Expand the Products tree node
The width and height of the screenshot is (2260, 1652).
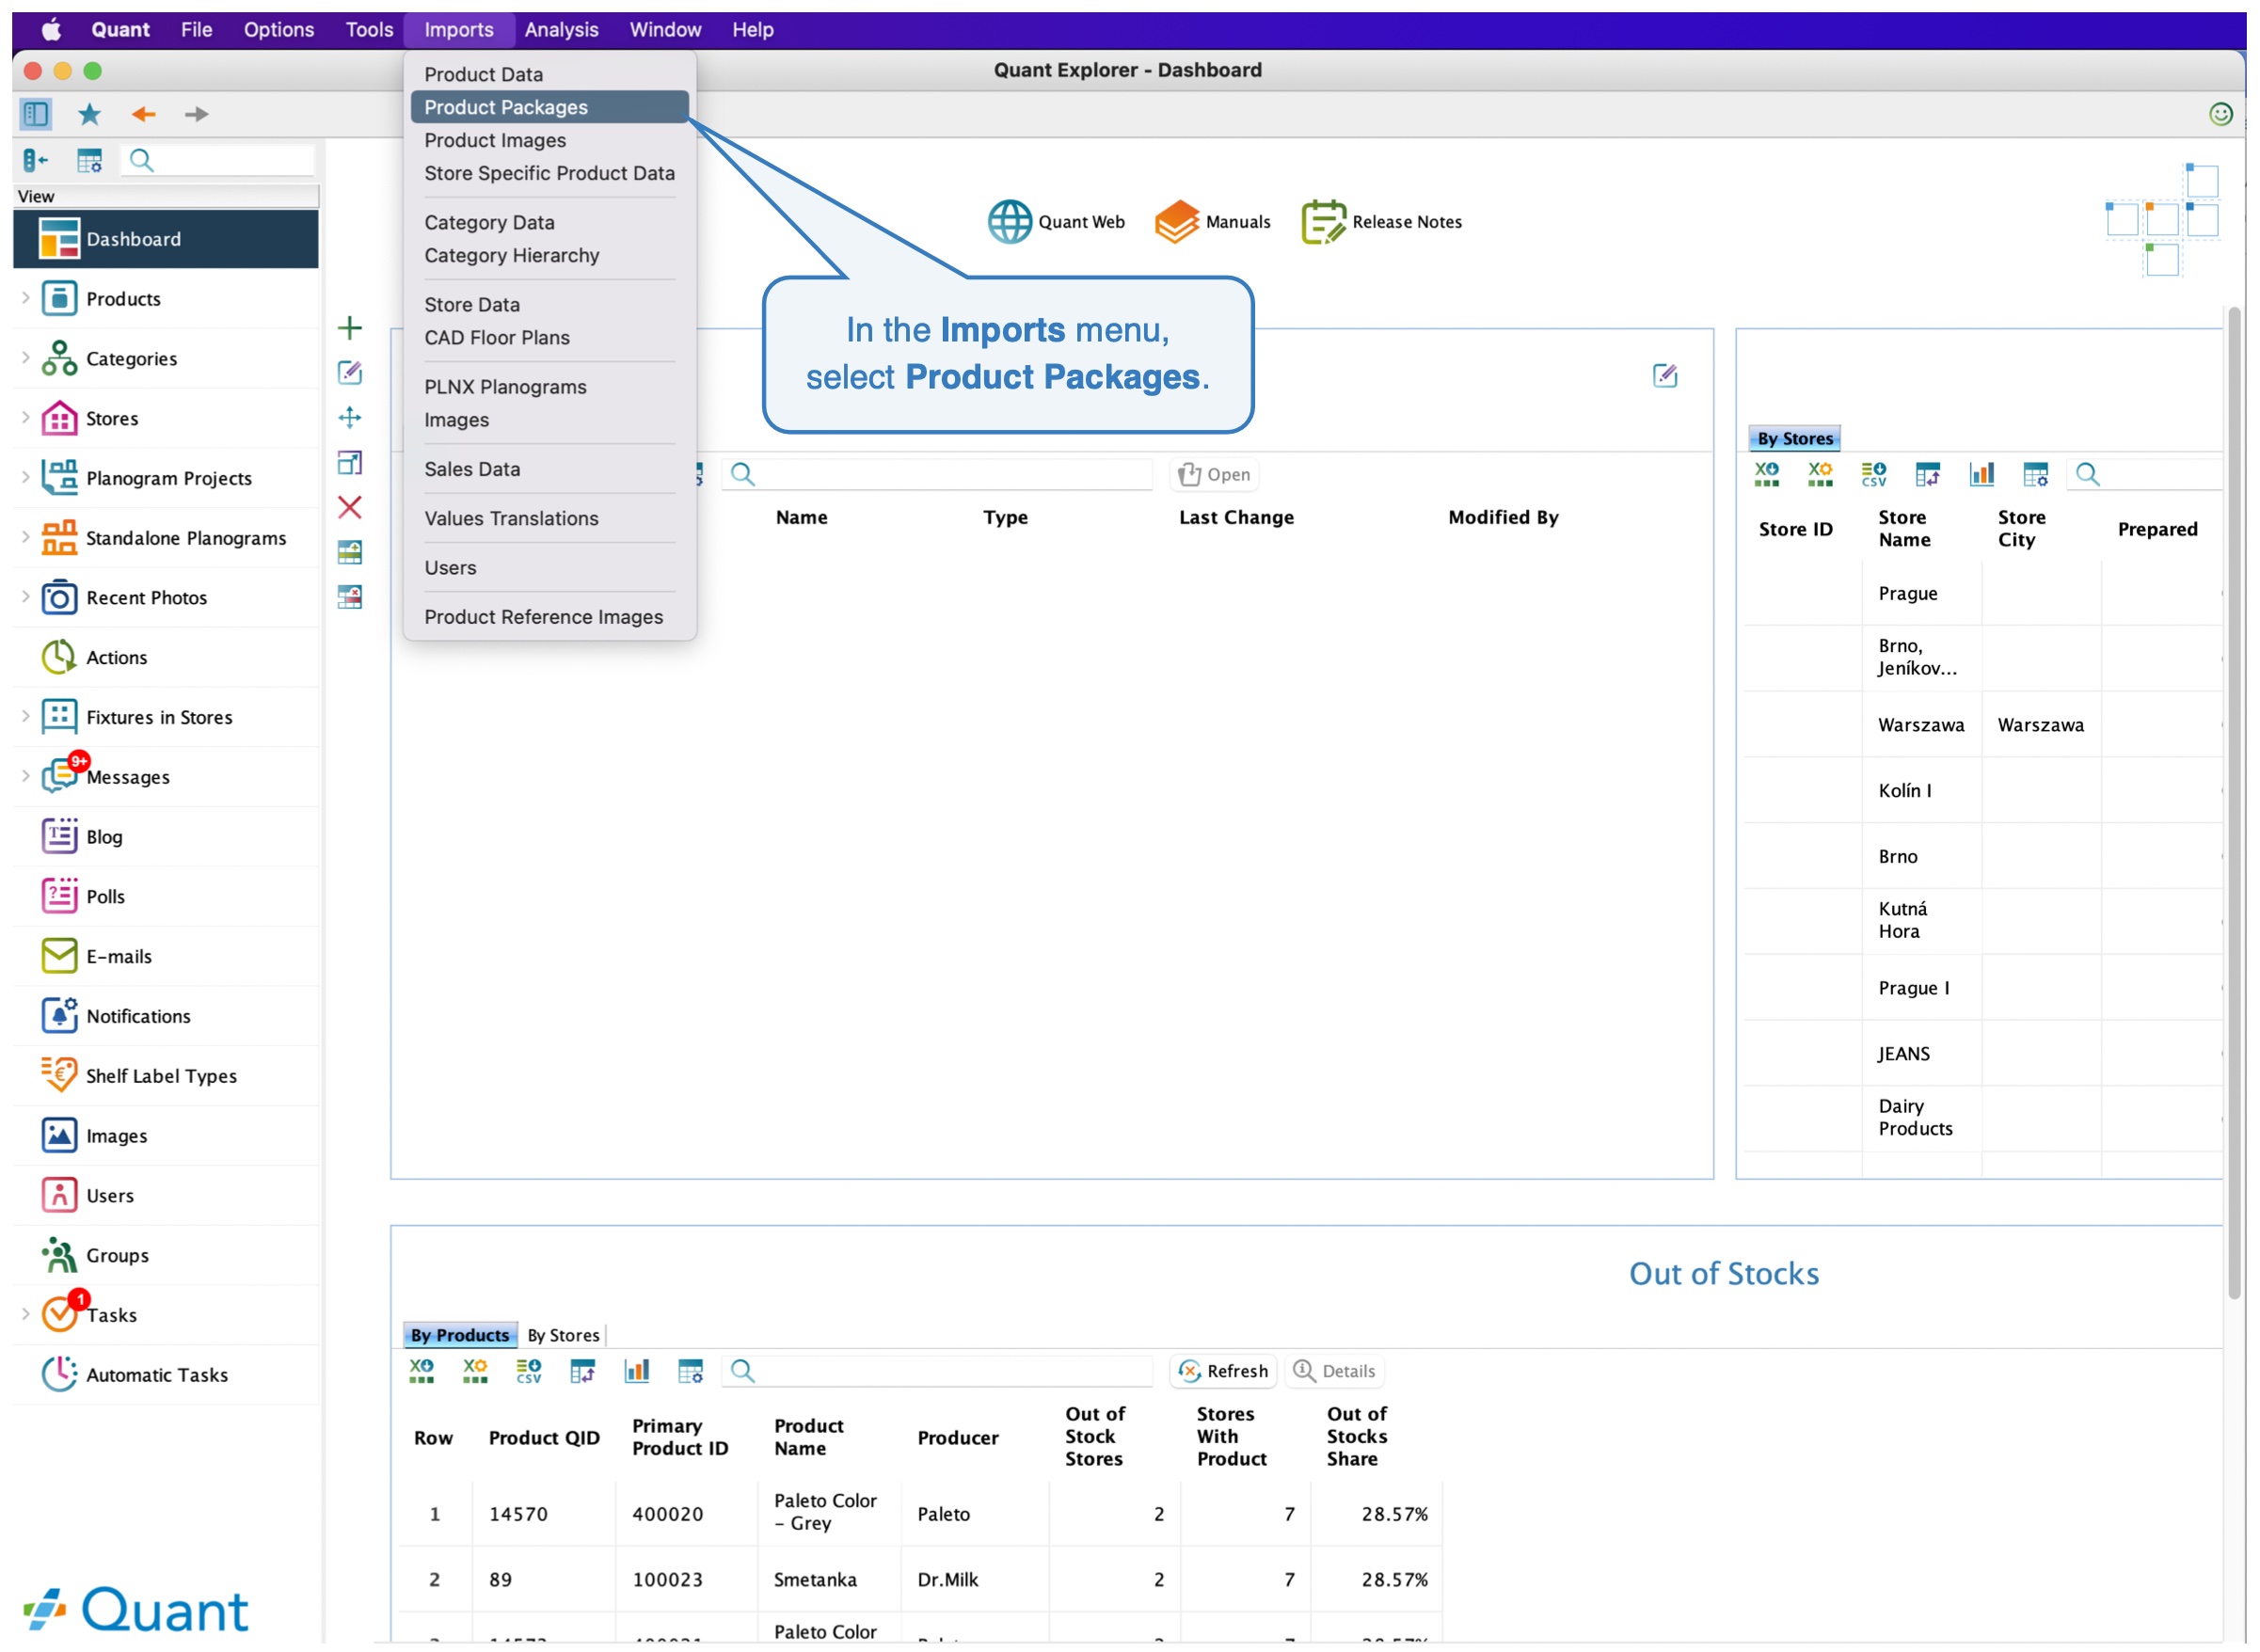(26, 298)
